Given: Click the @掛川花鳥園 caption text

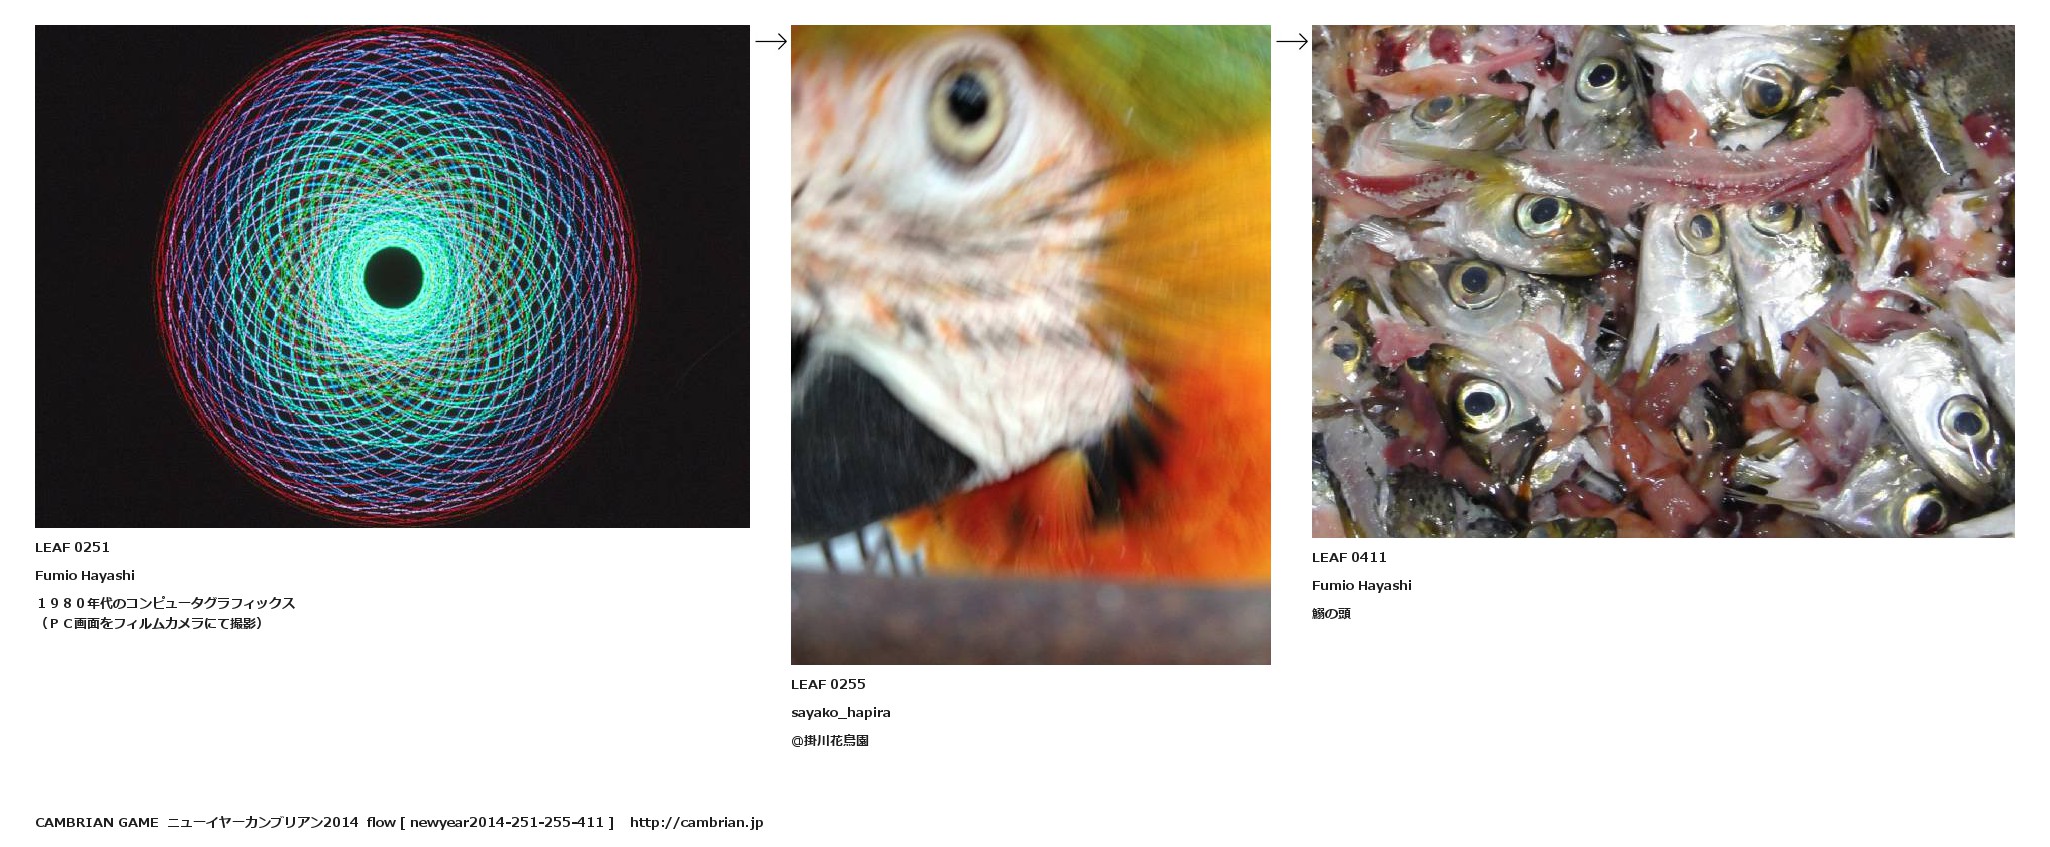Looking at the screenshot, I should click(x=830, y=741).
